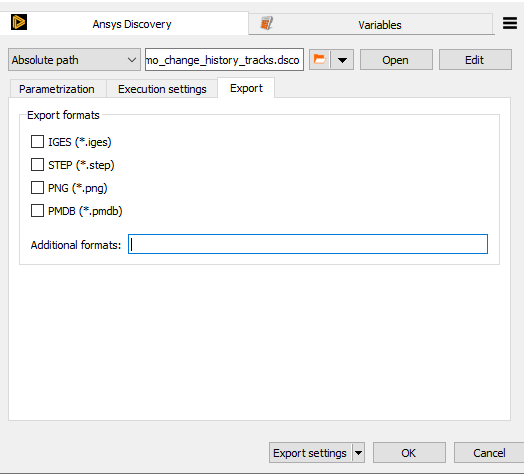
Task: Click the Ansys Discovery logo icon
Action: click(19, 22)
